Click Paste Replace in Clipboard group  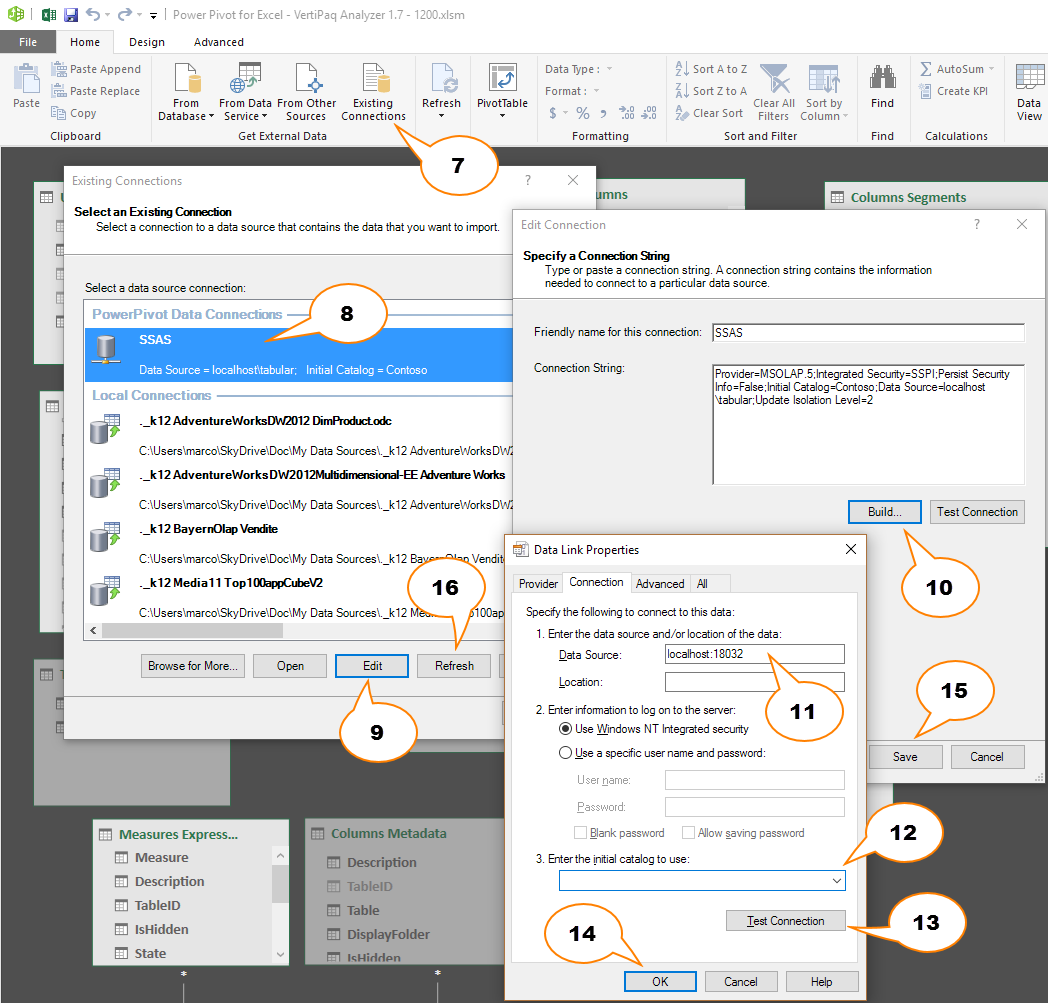96,91
